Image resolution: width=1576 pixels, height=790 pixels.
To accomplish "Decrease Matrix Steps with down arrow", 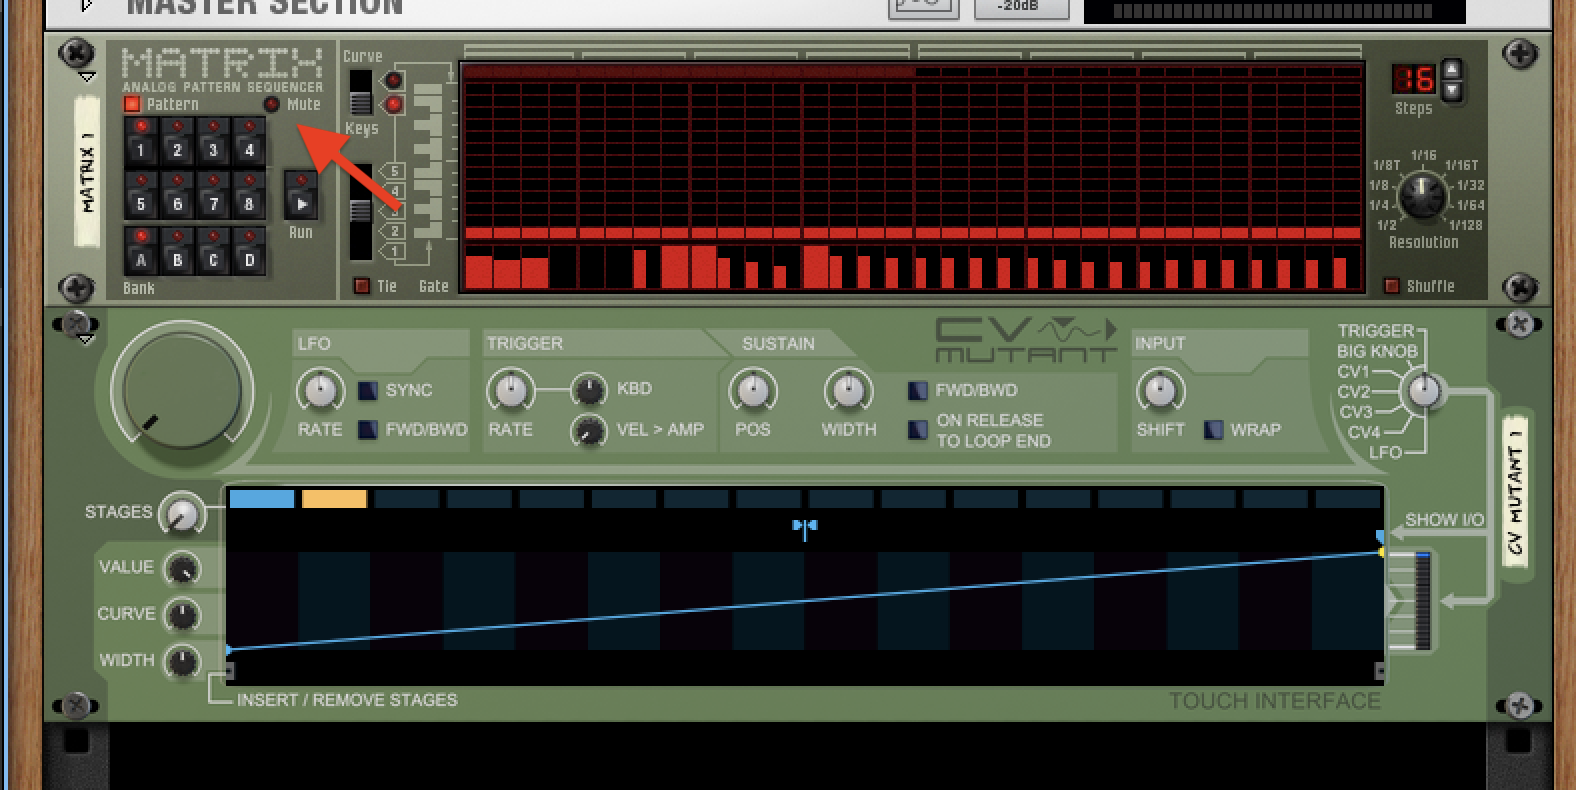I will click(x=1452, y=90).
